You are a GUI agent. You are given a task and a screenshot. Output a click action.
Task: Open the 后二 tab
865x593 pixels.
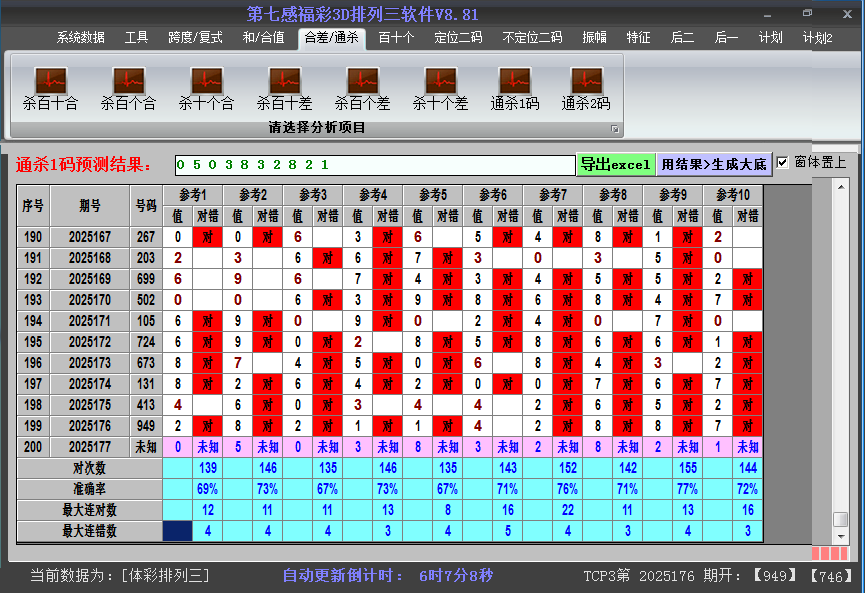(x=682, y=38)
